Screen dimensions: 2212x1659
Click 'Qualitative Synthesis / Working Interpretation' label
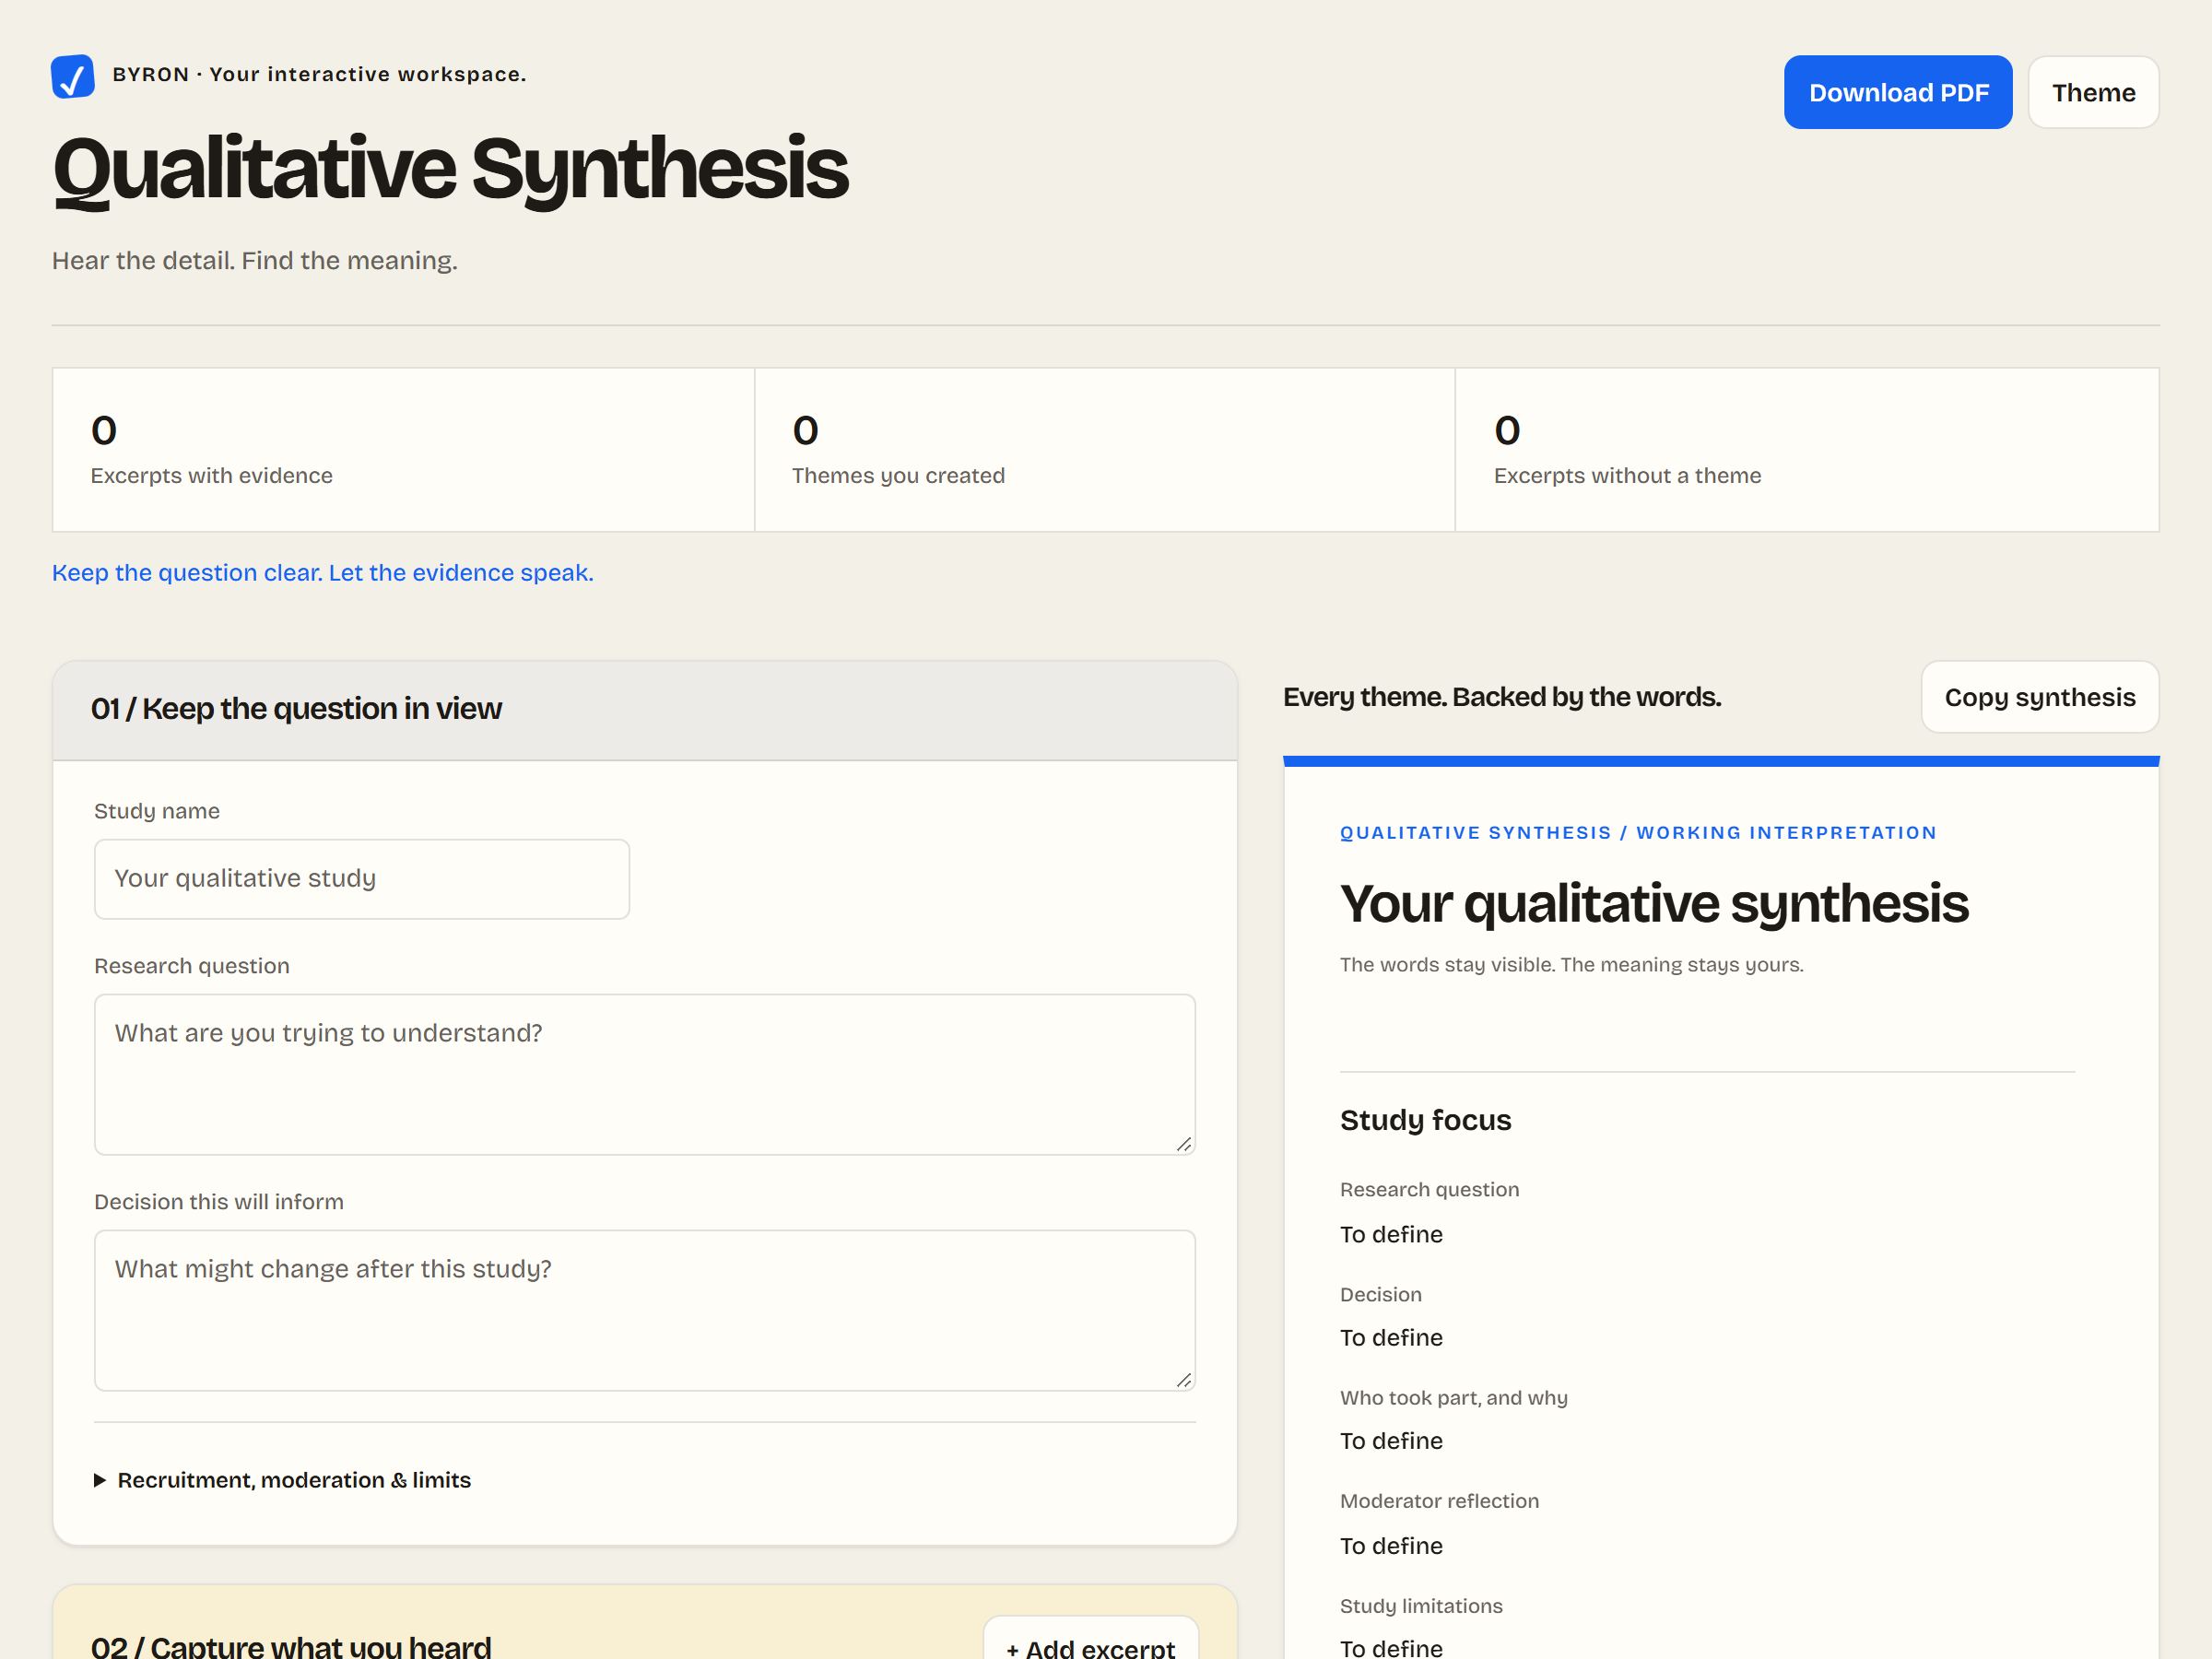[1638, 833]
